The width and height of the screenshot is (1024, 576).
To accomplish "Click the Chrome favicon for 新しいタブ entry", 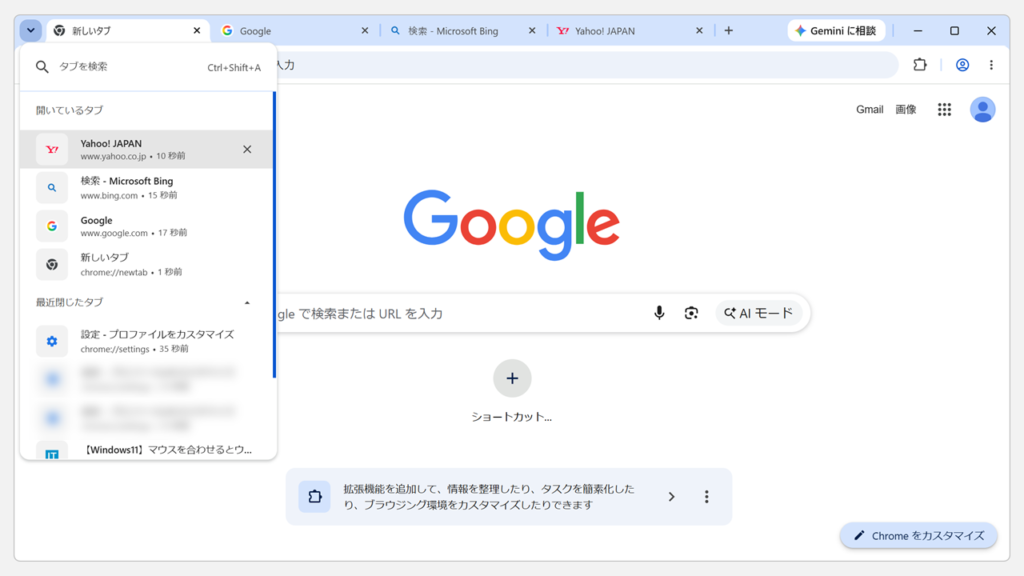I will tap(52, 264).
